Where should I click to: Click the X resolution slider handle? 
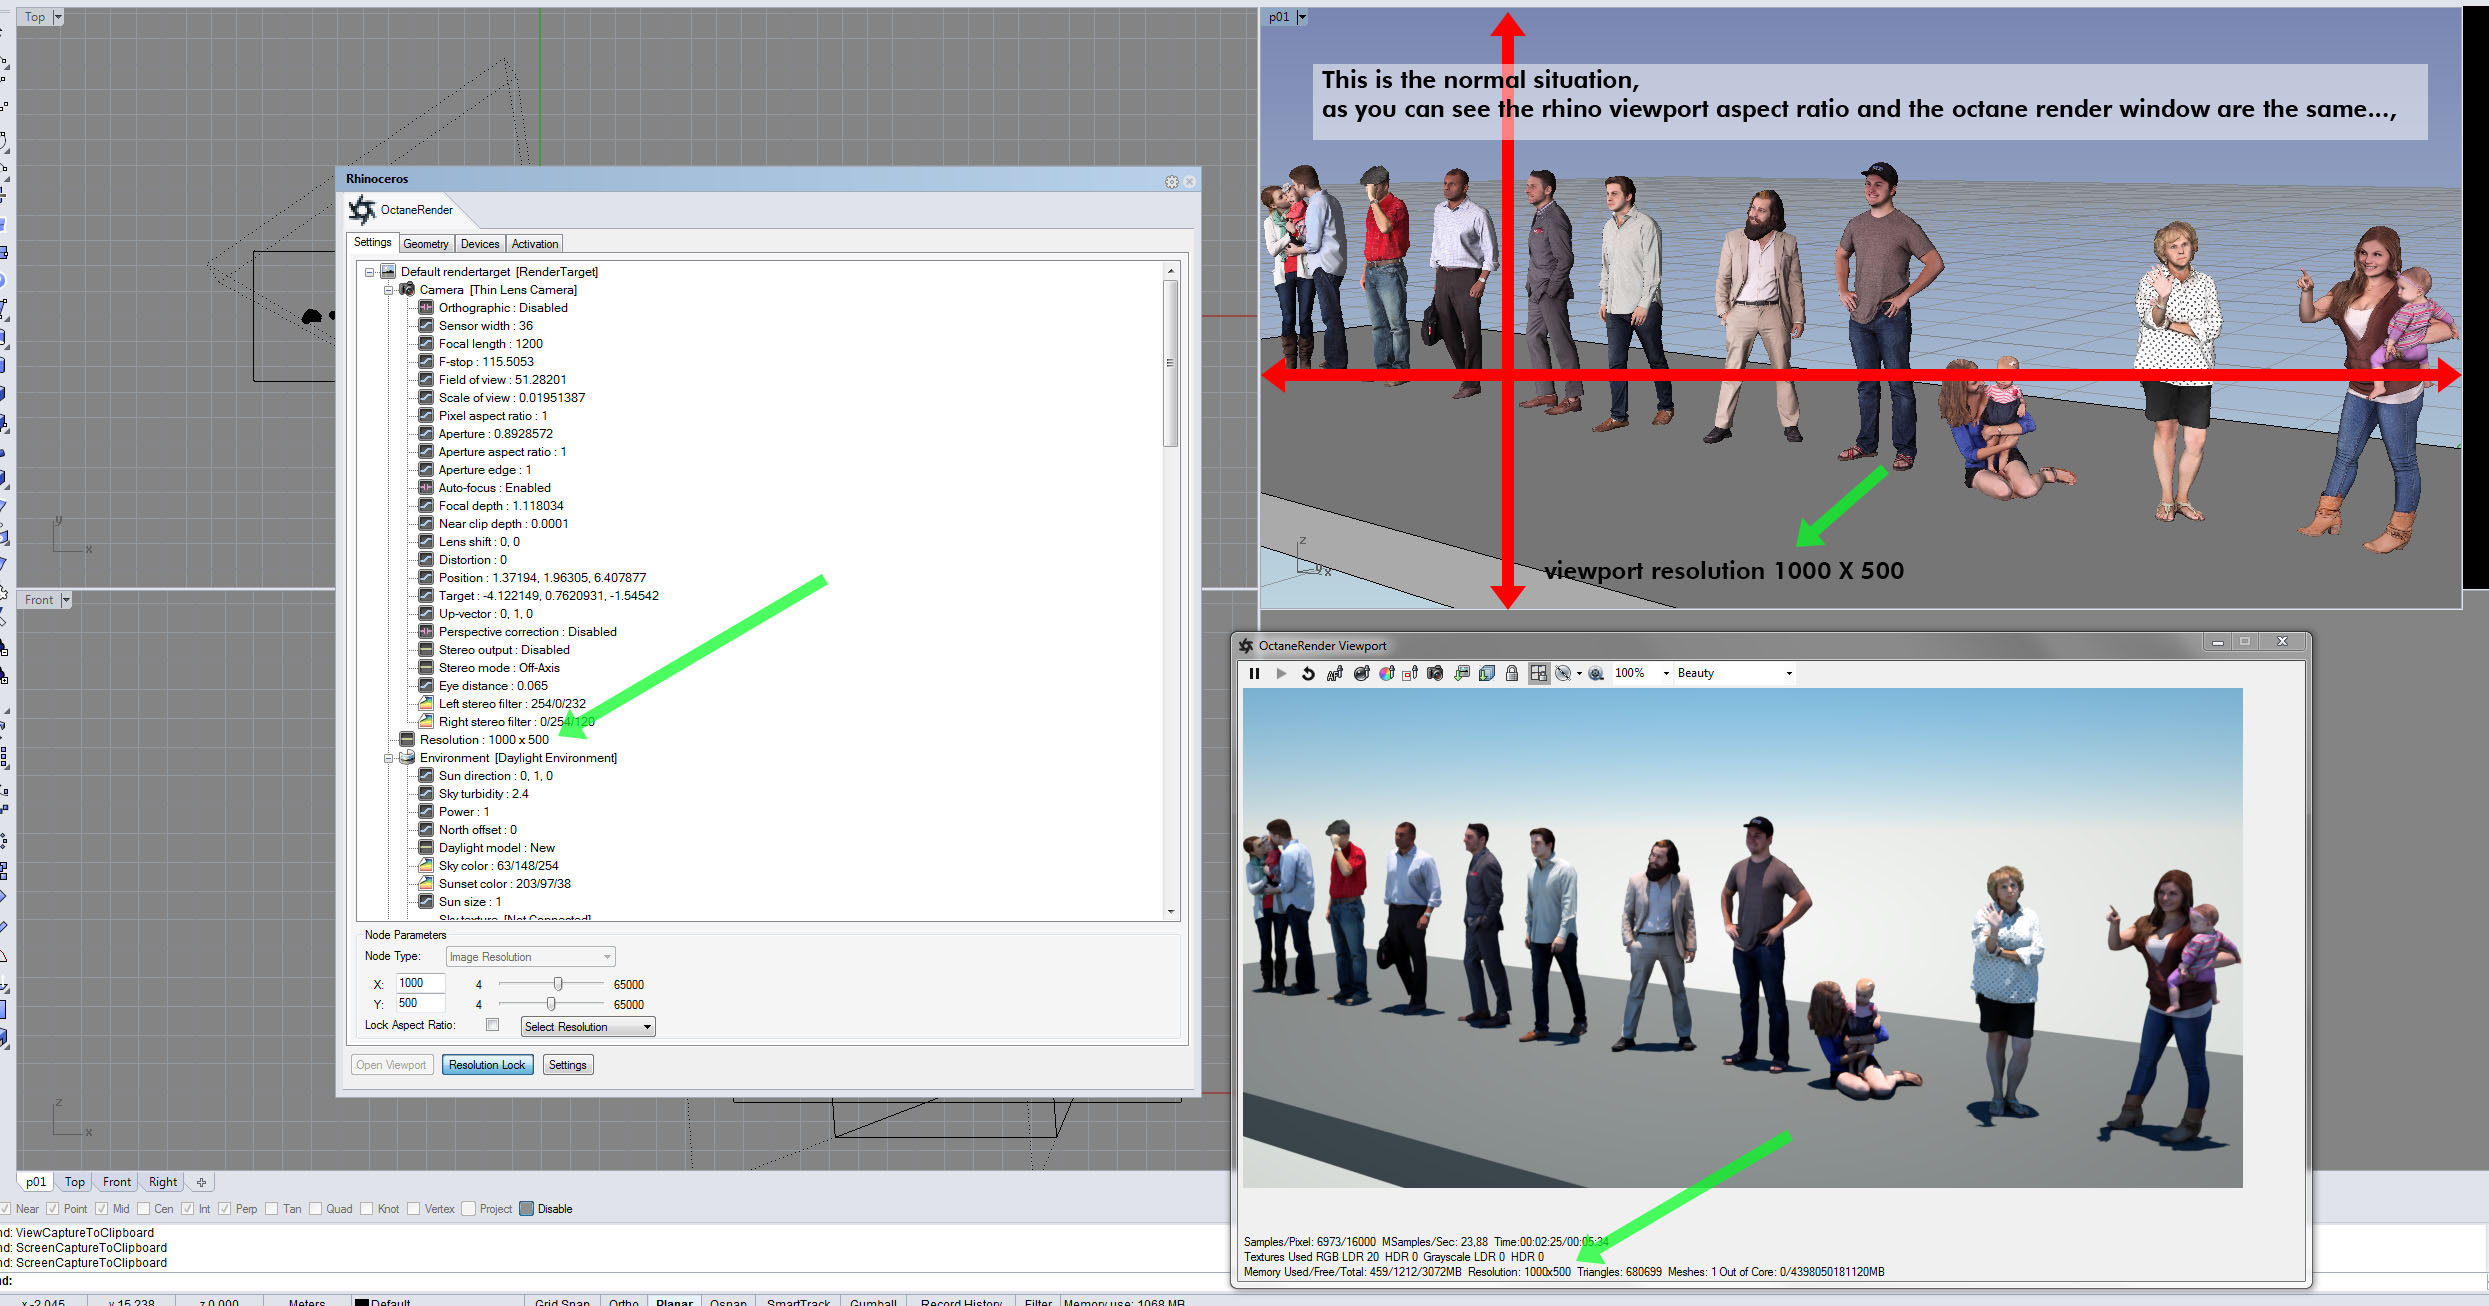pyautogui.click(x=558, y=984)
